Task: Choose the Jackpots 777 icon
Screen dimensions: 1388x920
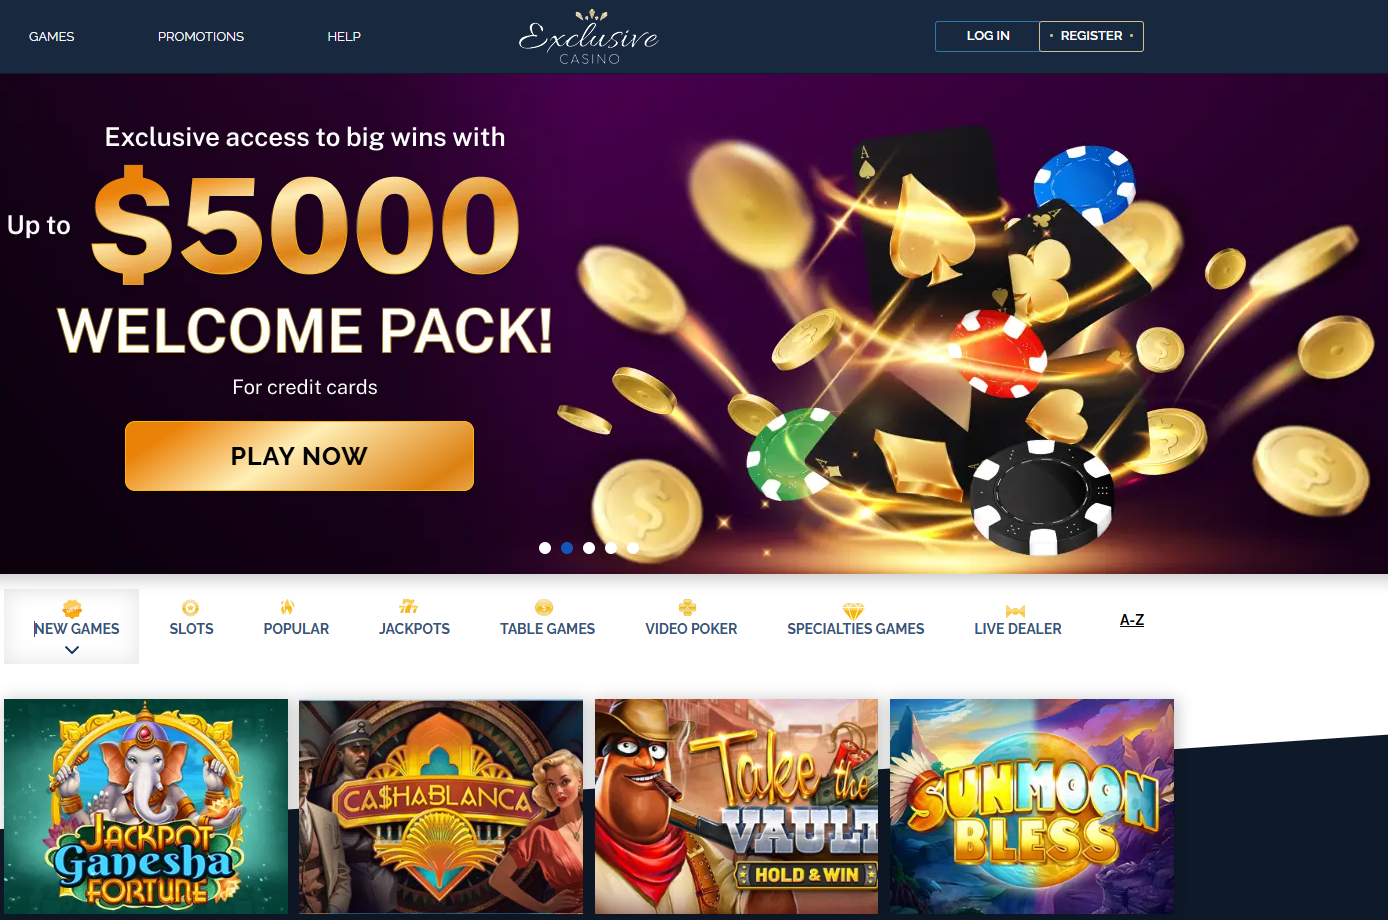Action: tap(408, 607)
